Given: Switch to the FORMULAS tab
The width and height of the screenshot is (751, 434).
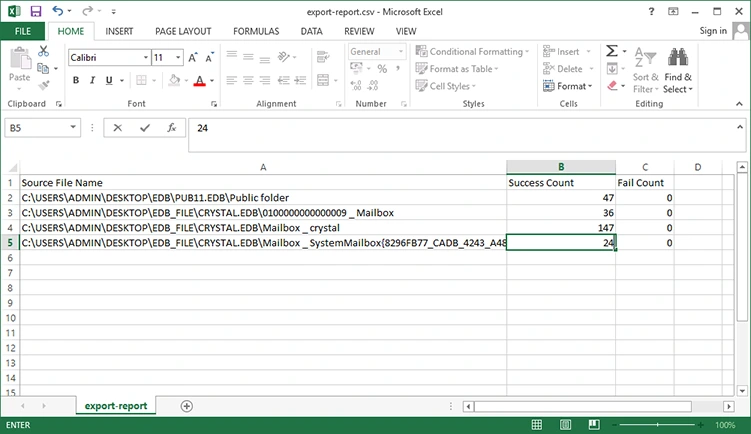Looking at the screenshot, I should [x=256, y=32].
